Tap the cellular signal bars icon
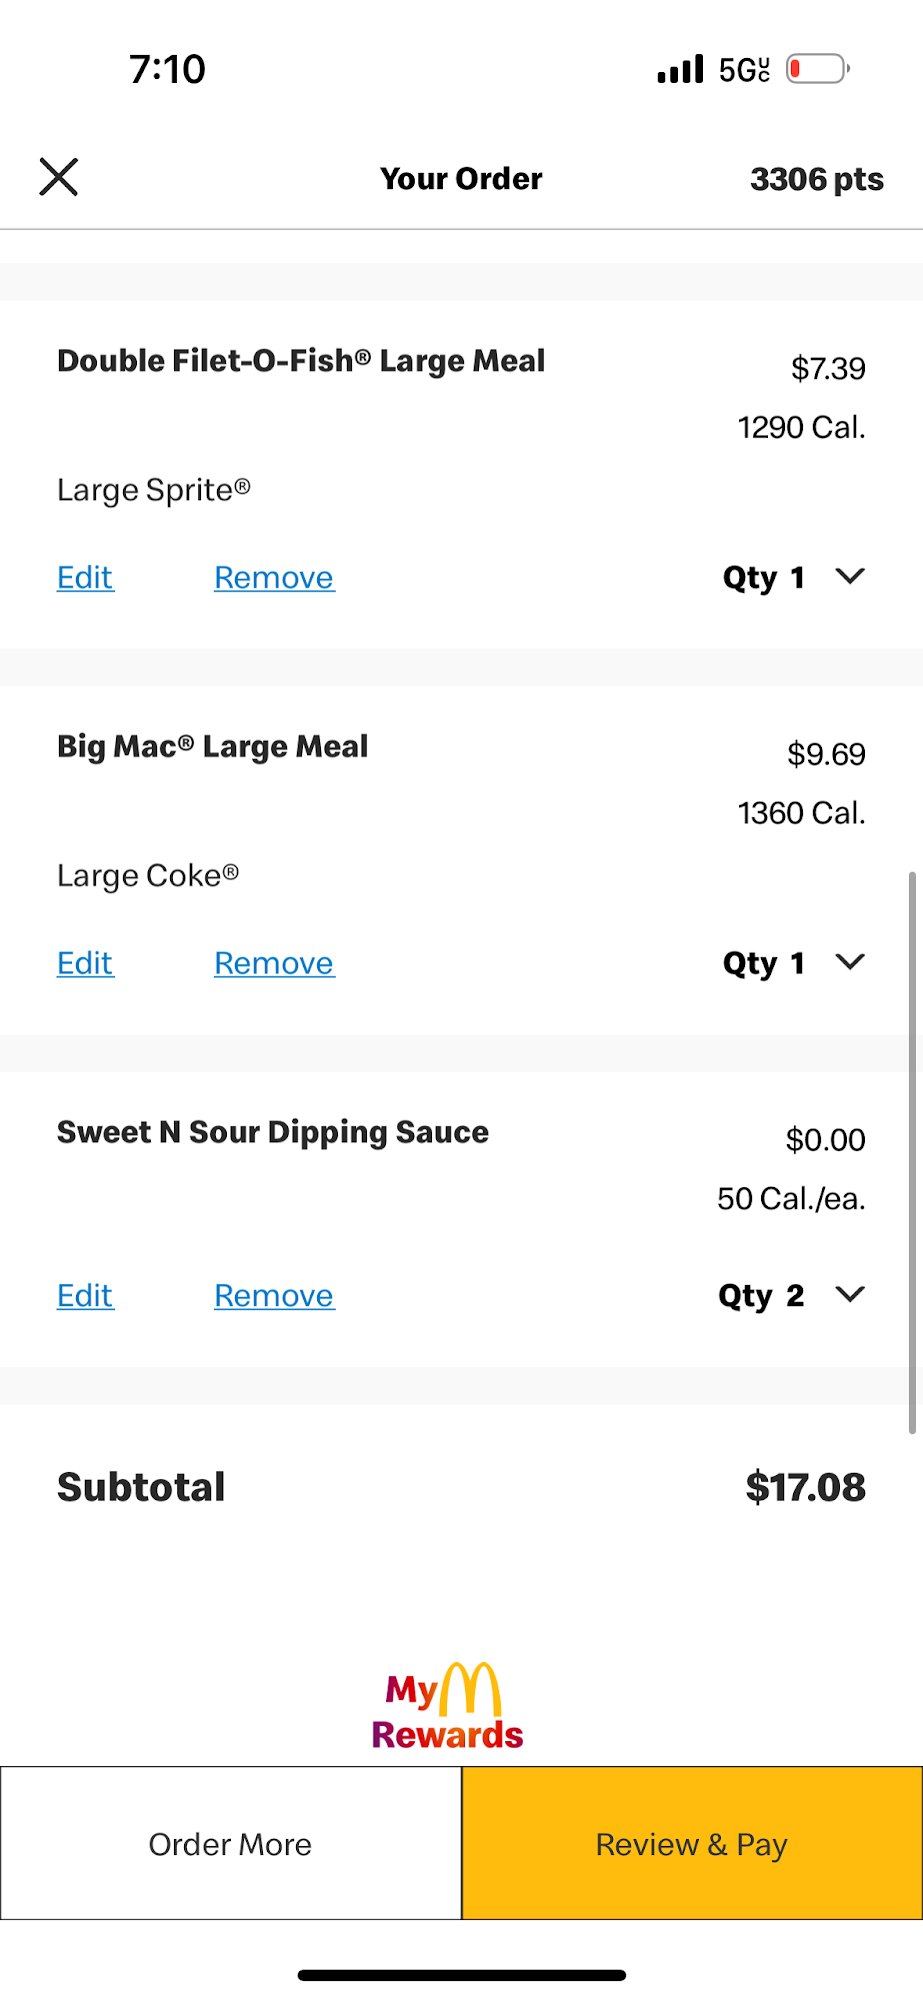Viewport: 923px width, 2000px height. pyautogui.click(x=680, y=69)
